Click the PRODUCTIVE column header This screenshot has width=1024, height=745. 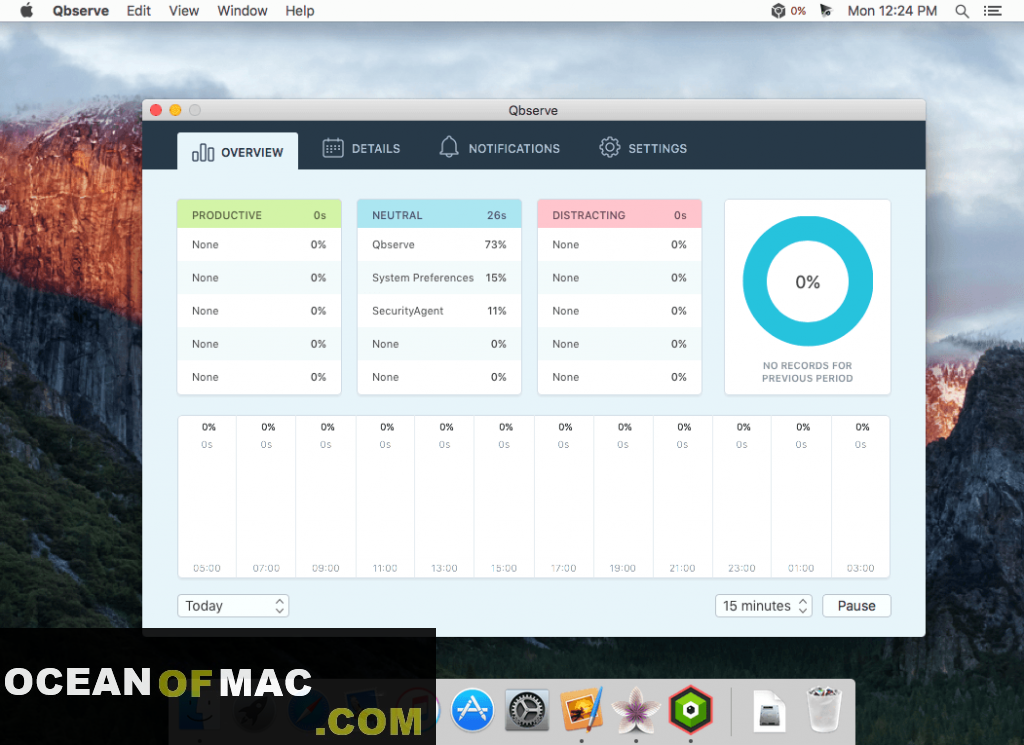[259, 215]
